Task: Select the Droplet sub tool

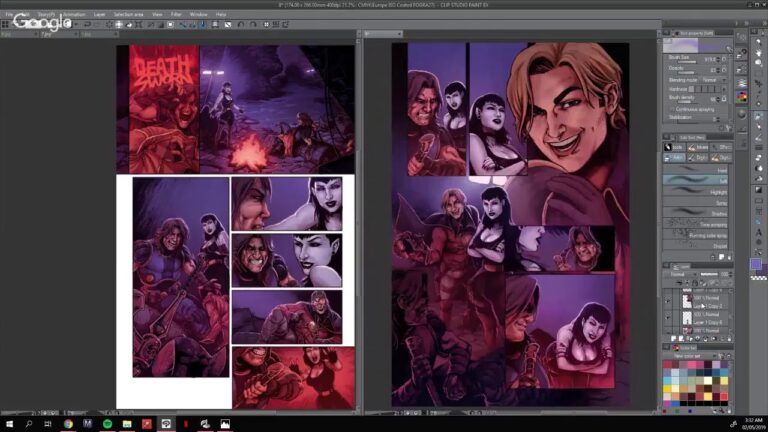Action: coord(696,246)
